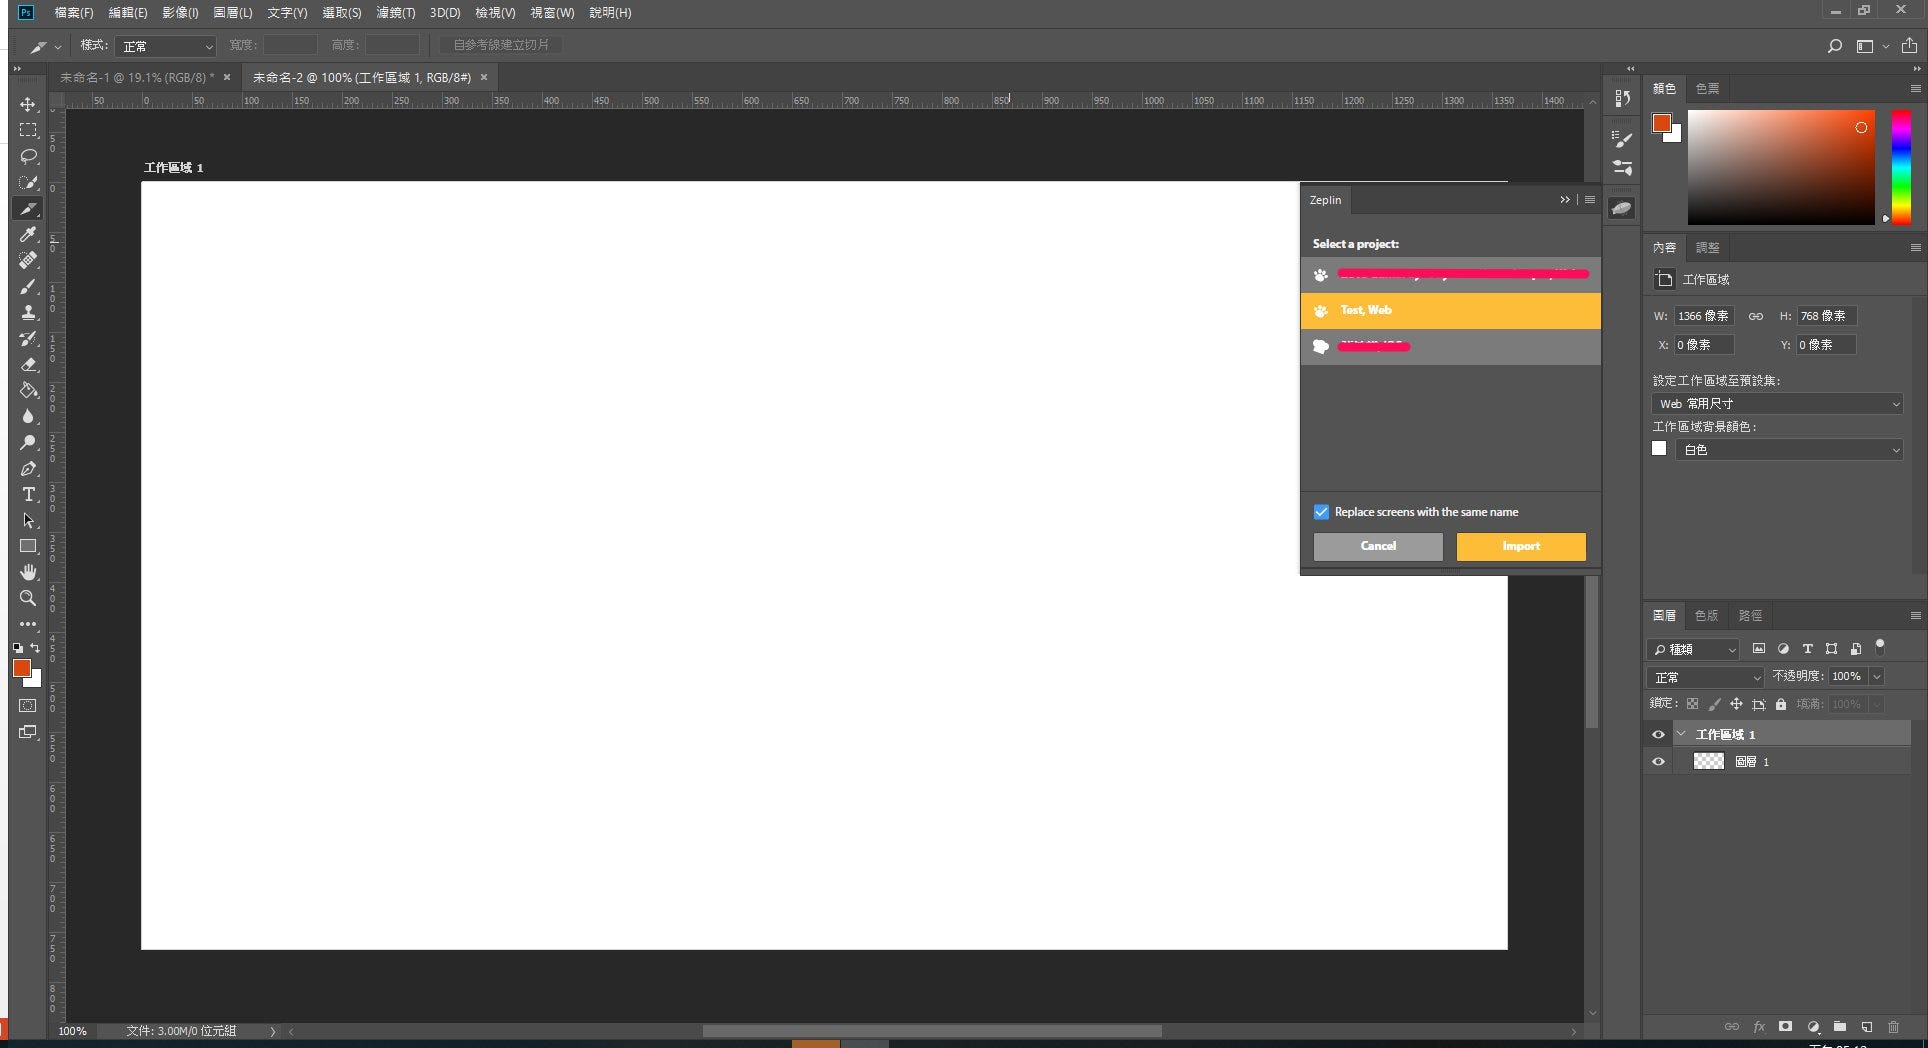Open the Zeplin collapsed panel icon

click(x=1621, y=208)
